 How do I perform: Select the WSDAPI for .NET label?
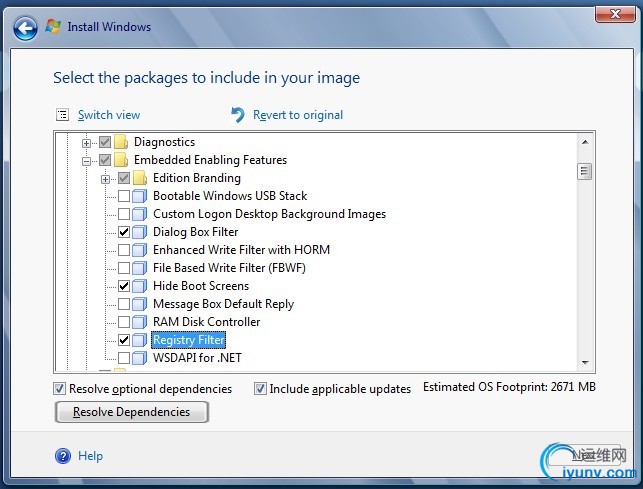[197, 358]
